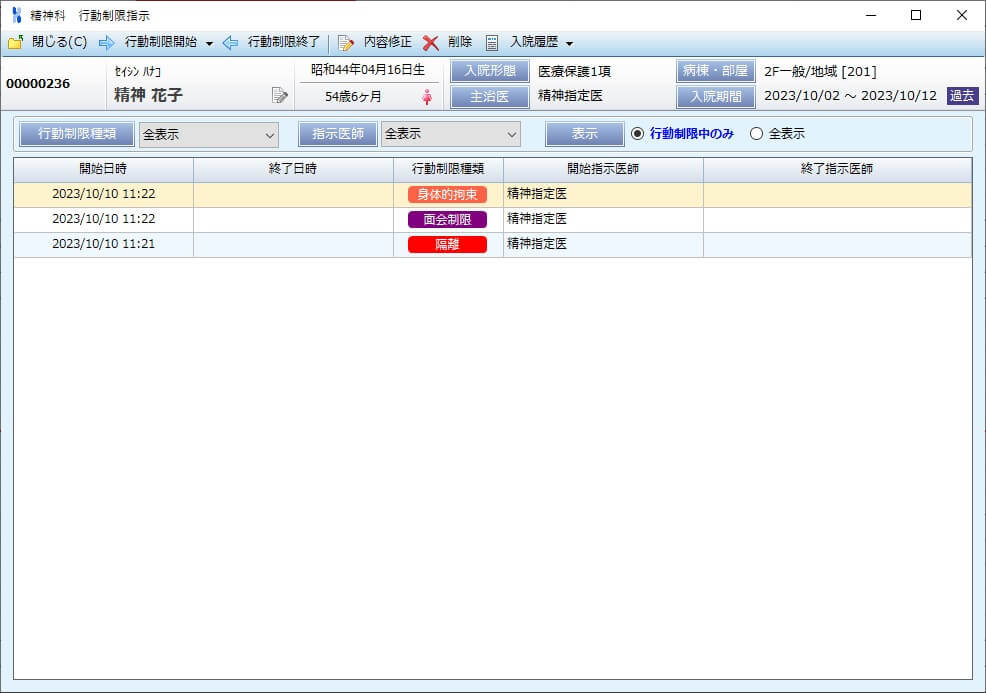Image resolution: width=986 pixels, height=693 pixels.
Task: Click the 病棟・部屋 button
Action: click(x=715, y=71)
